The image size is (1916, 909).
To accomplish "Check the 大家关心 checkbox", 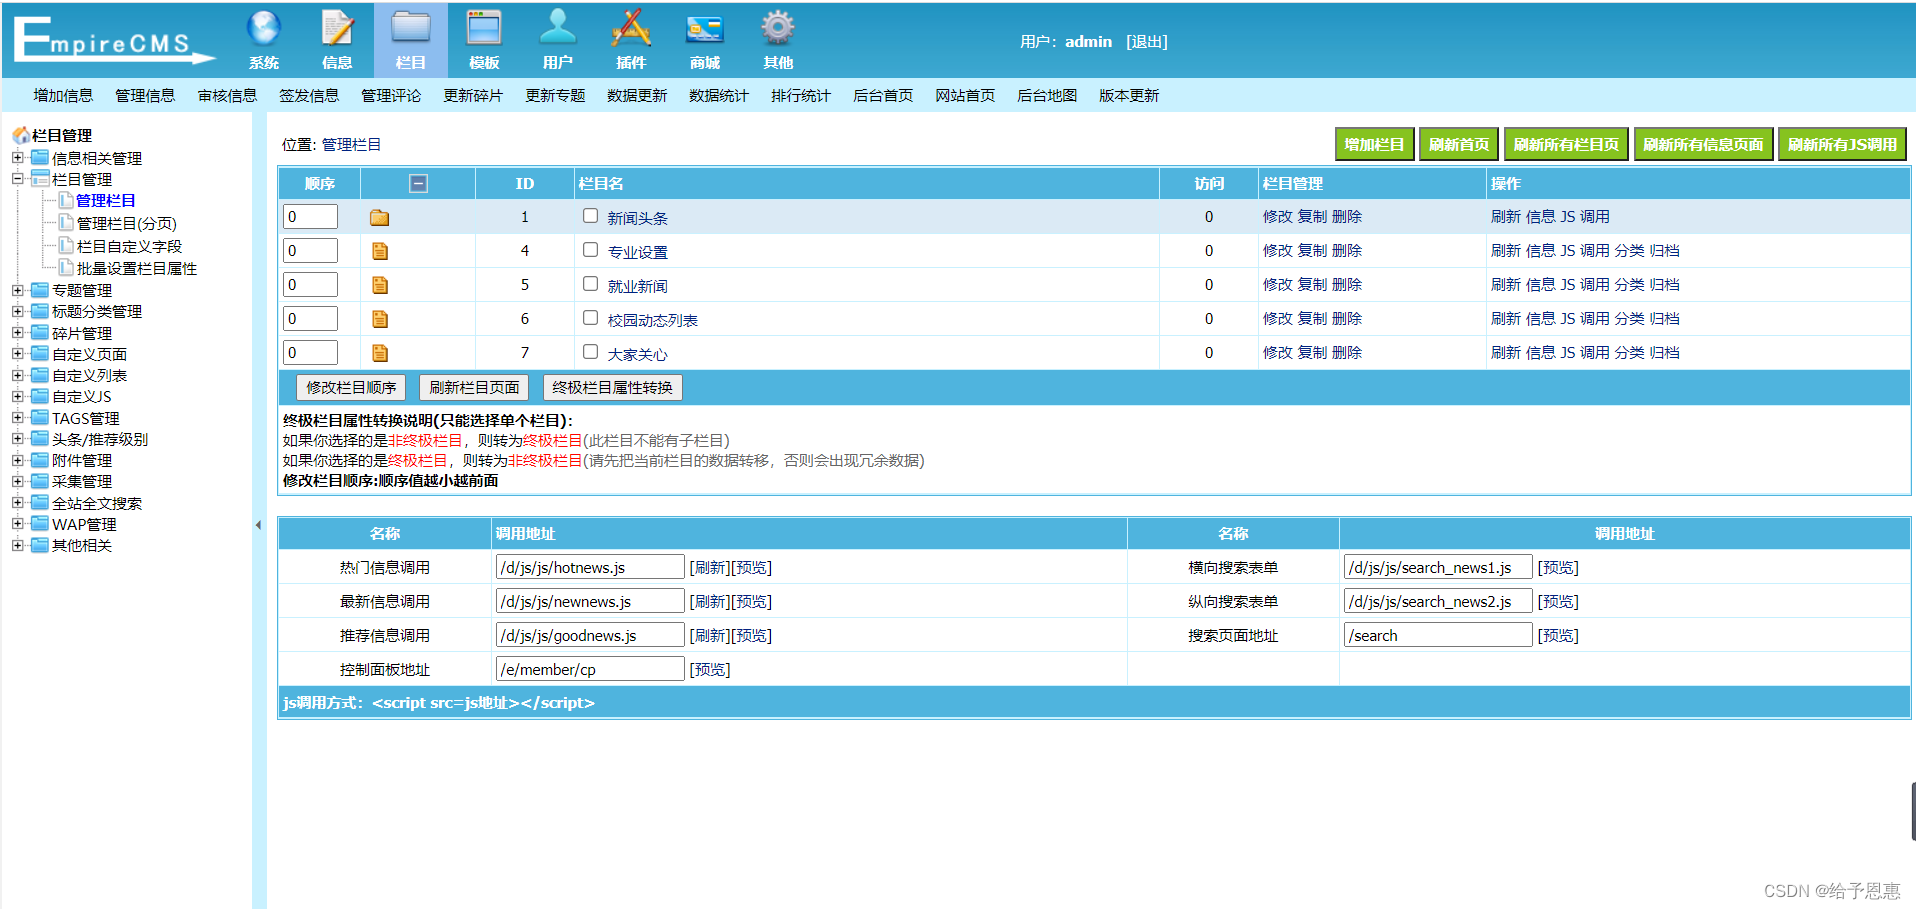I will point(591,352).
